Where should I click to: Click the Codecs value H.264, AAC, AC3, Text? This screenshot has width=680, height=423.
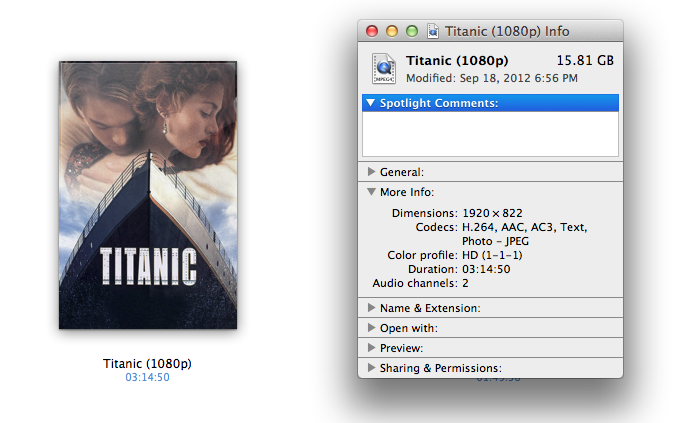coord(524,227)
